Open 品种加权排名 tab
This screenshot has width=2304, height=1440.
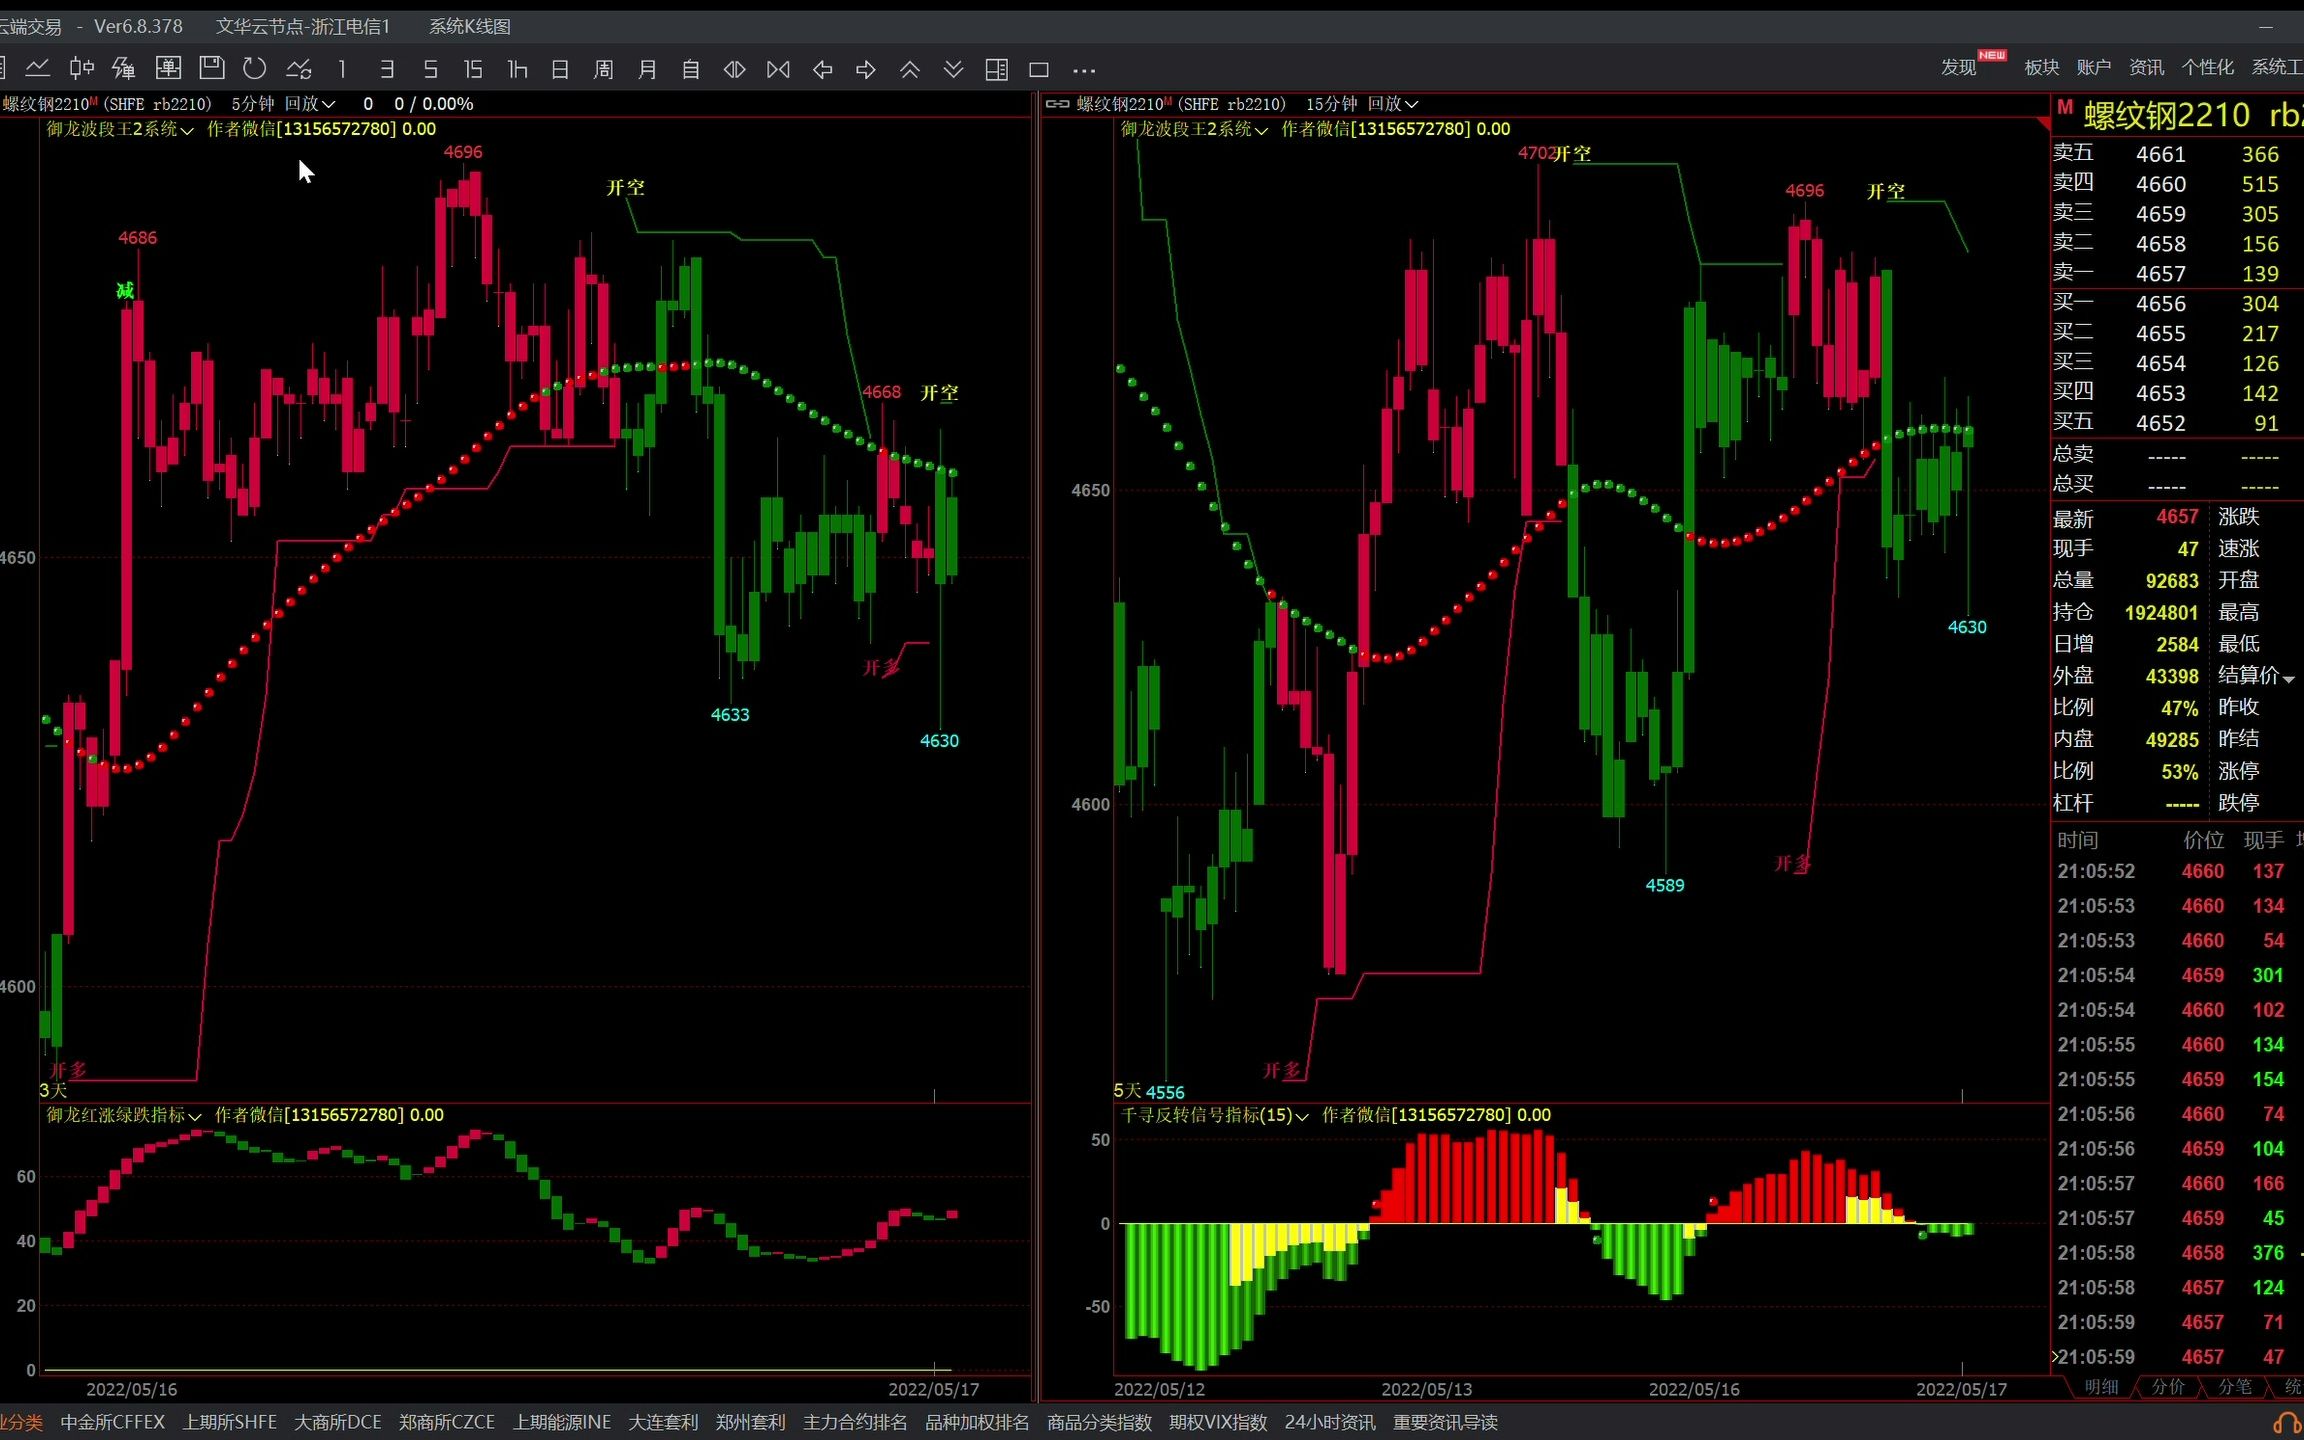click(977, 1422)
